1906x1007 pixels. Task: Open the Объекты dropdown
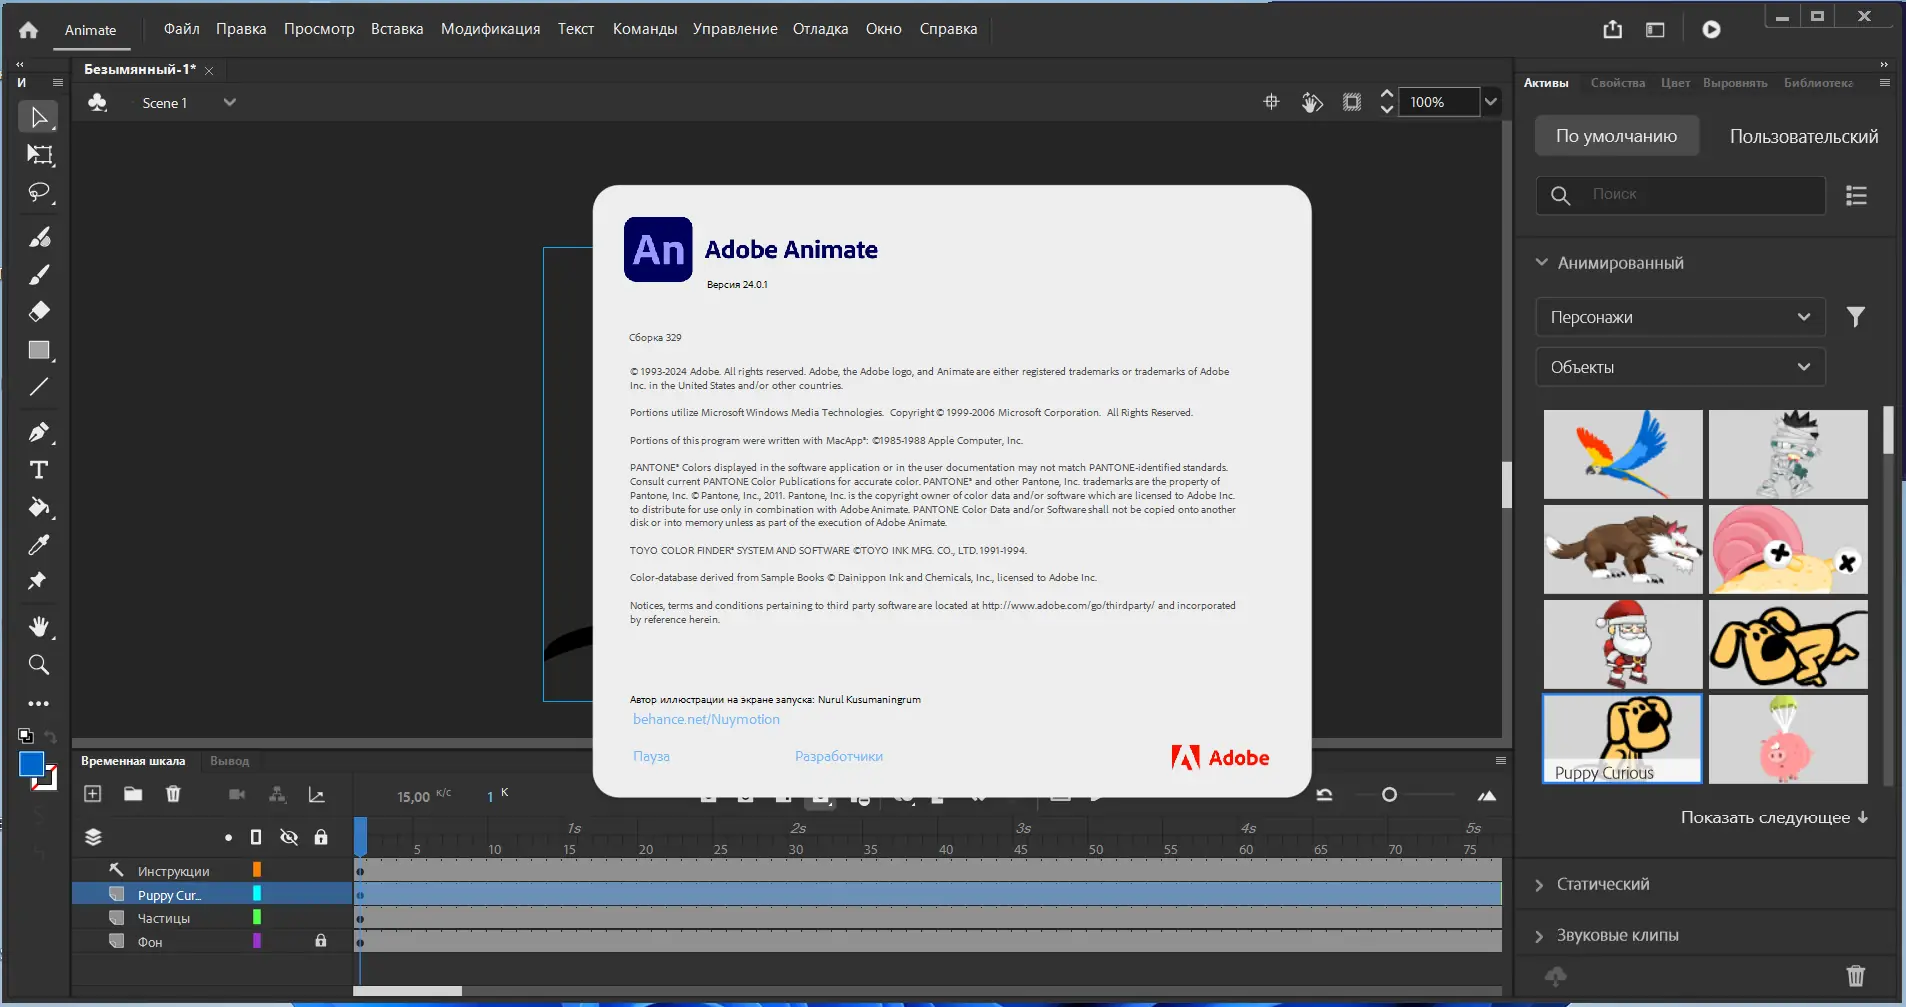coord(1680,367)
